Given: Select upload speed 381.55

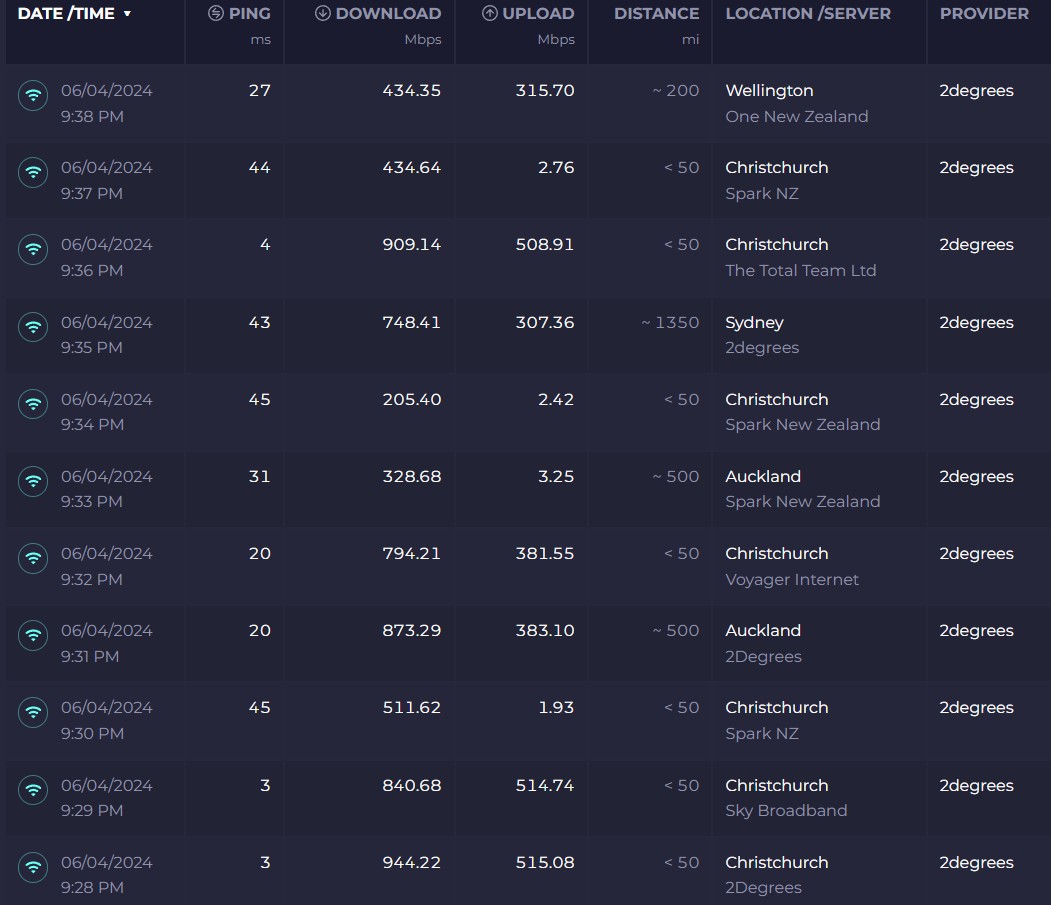Looking at the screenshot, I should point(545,554).
